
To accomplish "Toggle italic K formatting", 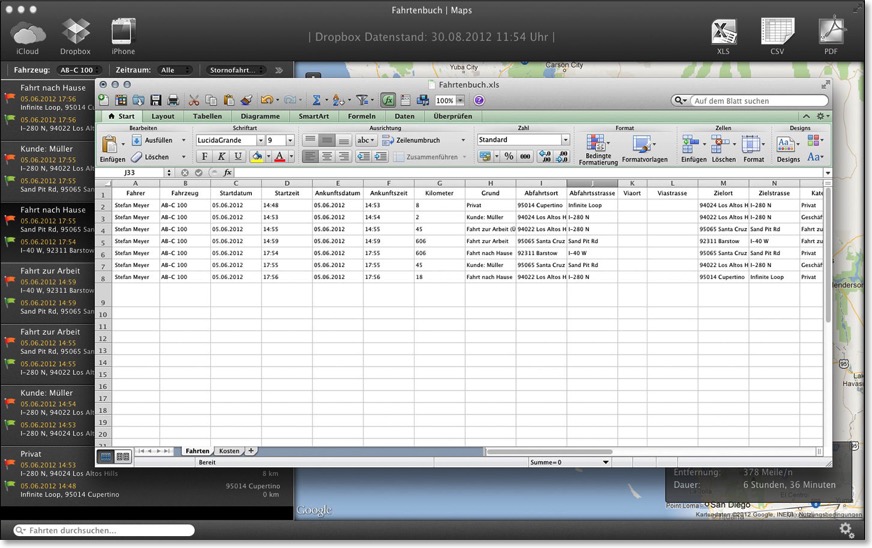I will tap(221, 156).
